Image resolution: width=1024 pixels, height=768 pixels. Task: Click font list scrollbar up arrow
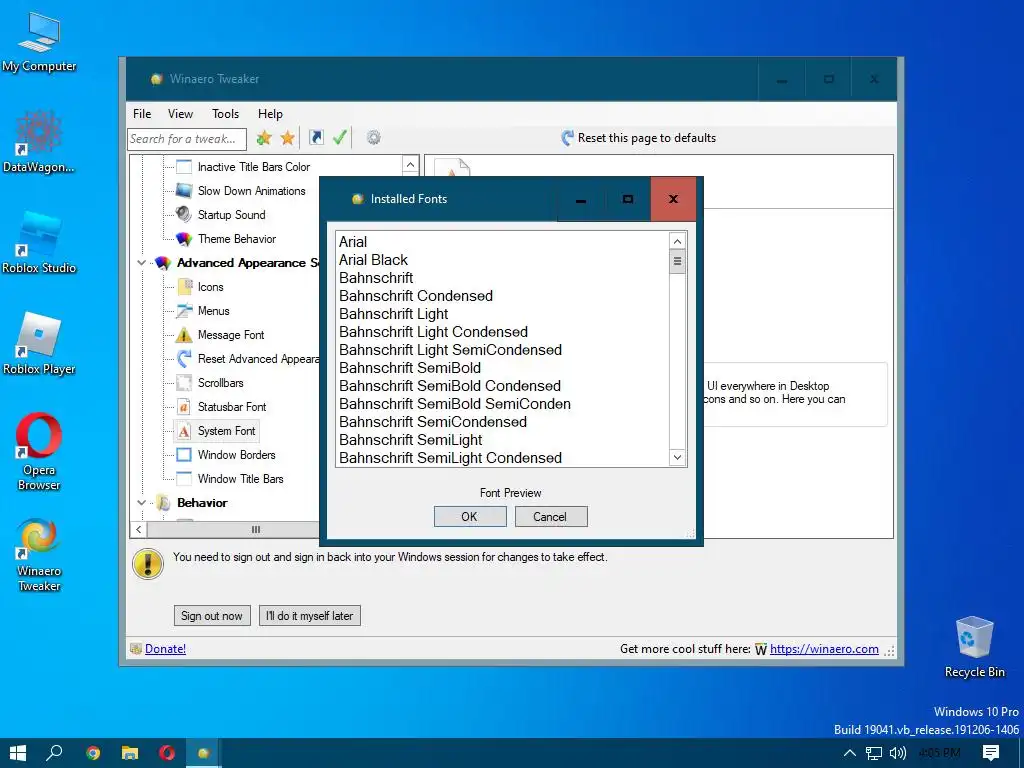(x=677, y=242)
